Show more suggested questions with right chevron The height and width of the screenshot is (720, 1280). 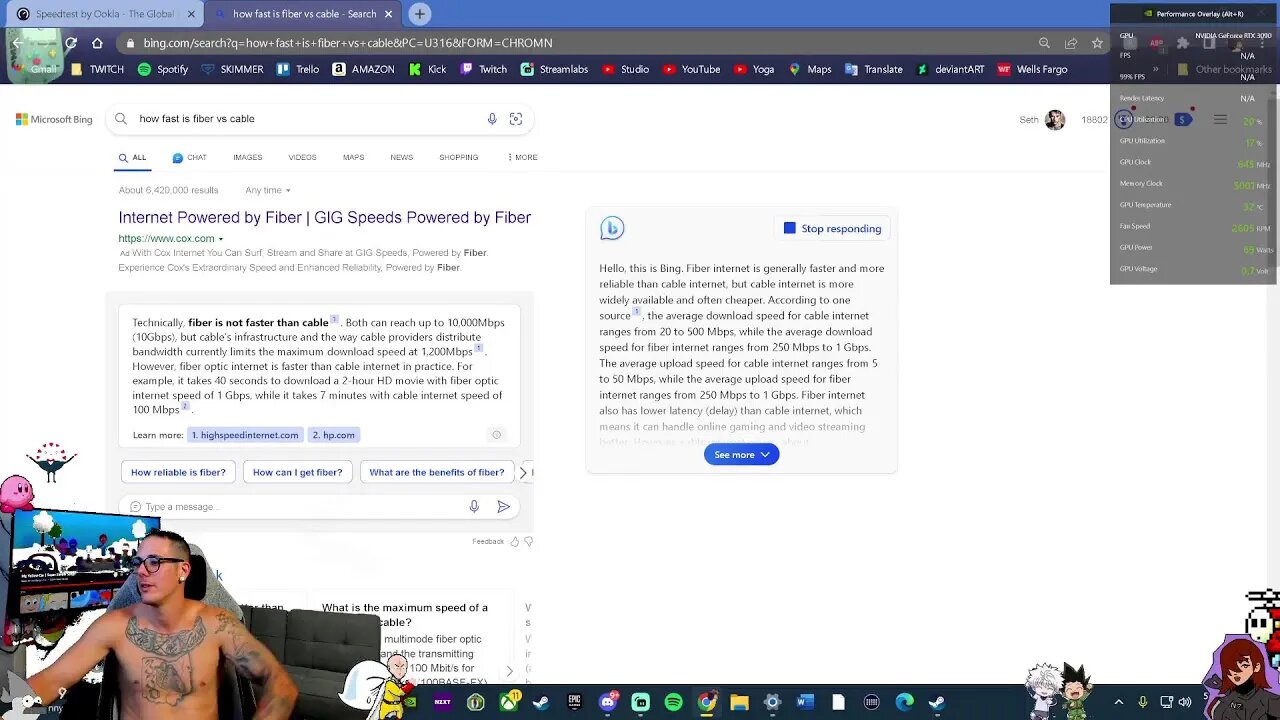(x=523, y=472)
